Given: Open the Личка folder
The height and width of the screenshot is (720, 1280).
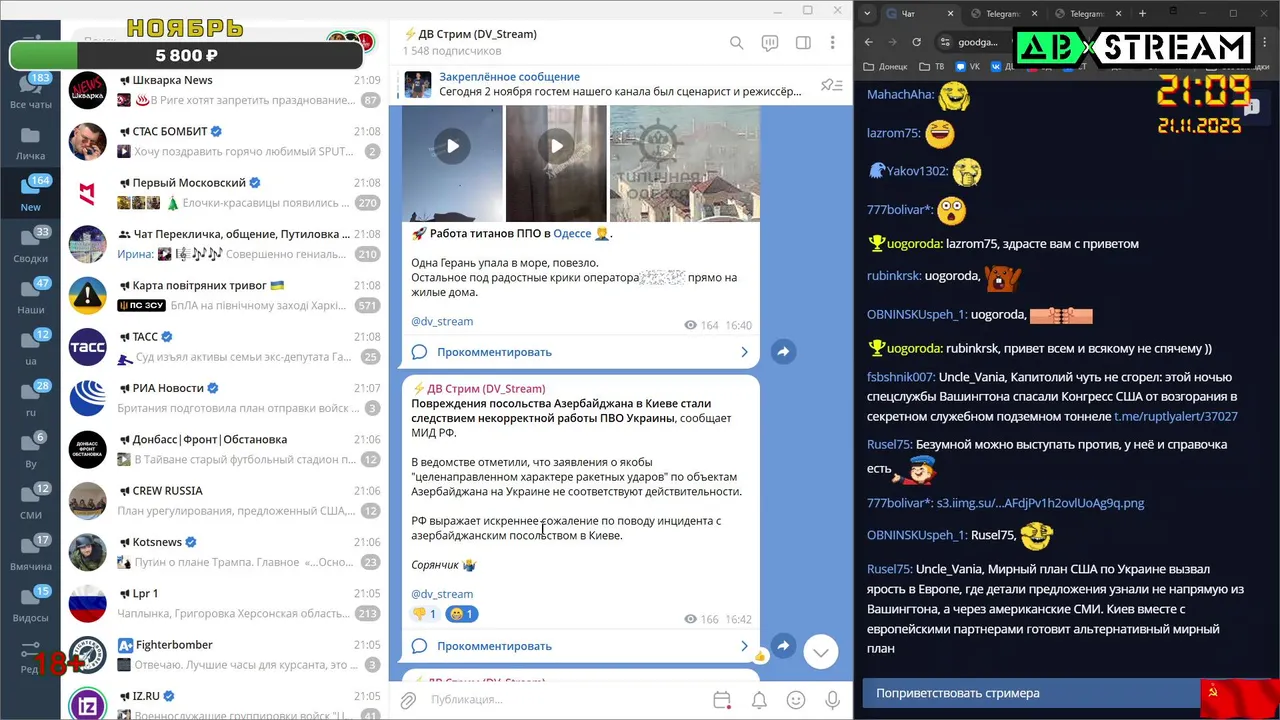Looking at the screenshot, I should (31, 143).
